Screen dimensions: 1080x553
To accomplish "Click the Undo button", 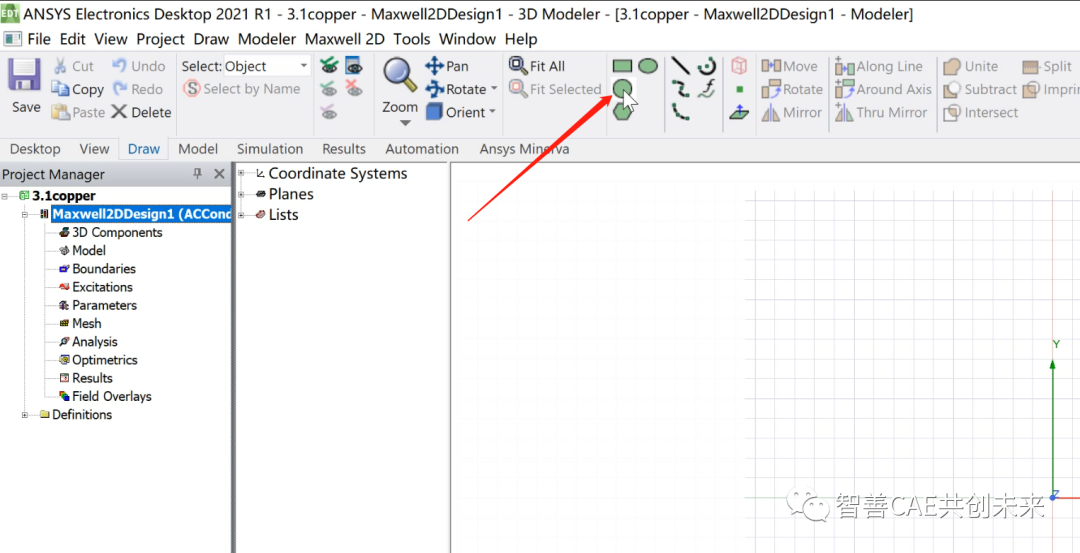I will point(138,66).
